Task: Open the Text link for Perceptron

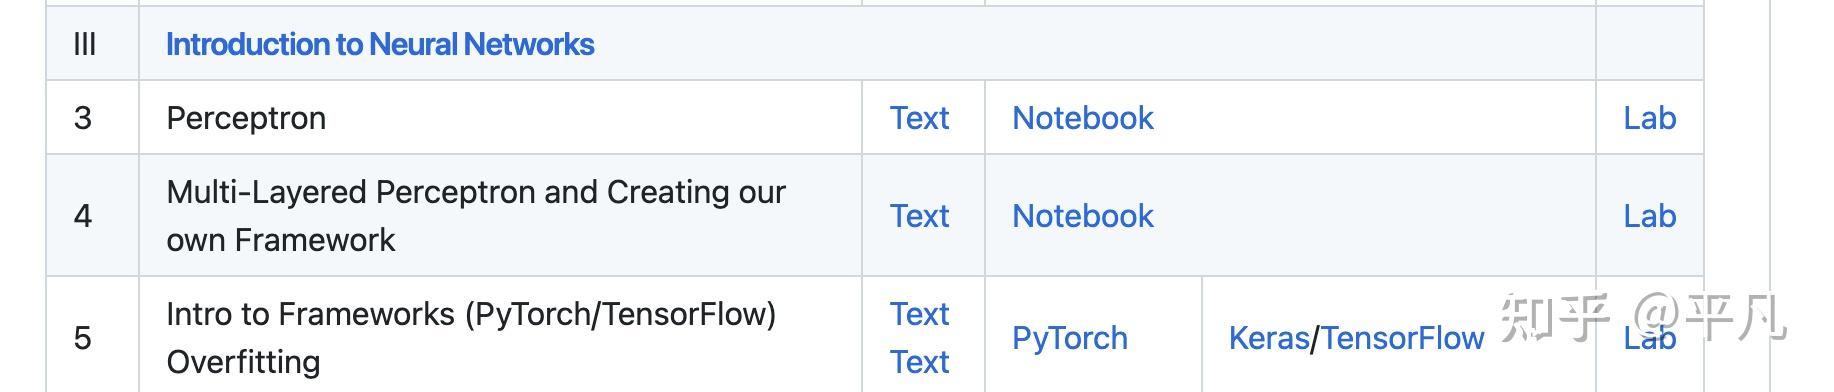Action: [919, 118]
